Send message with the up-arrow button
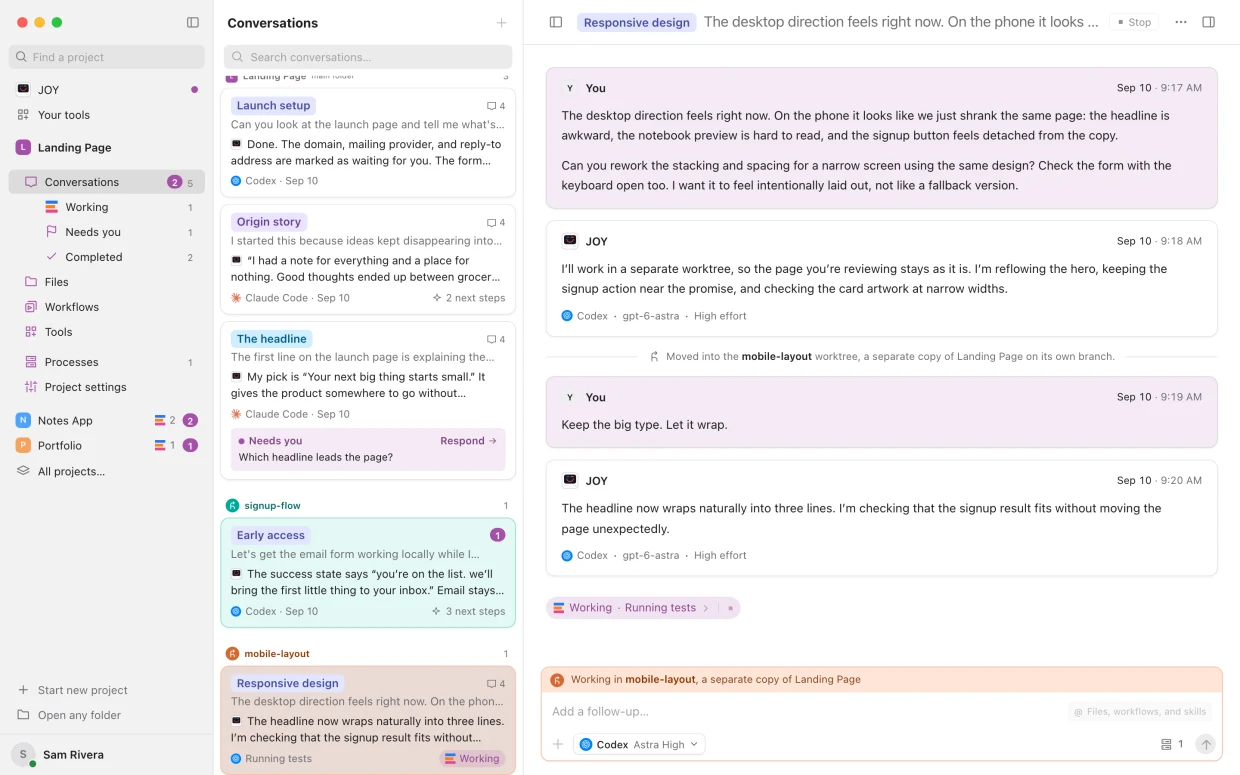The height and width of the screenshot is (775, 1240). click(x=1206, y=745)
